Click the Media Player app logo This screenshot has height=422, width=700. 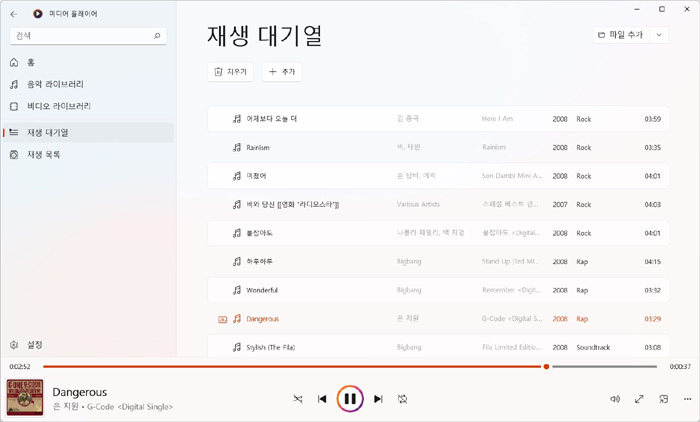tap(38, 14)
